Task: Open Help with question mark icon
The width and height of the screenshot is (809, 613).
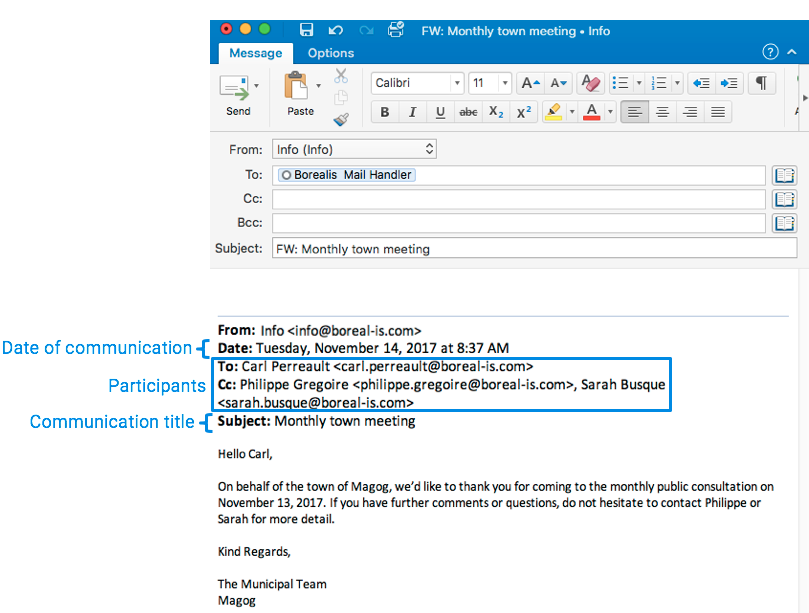Action: point(770,52)
